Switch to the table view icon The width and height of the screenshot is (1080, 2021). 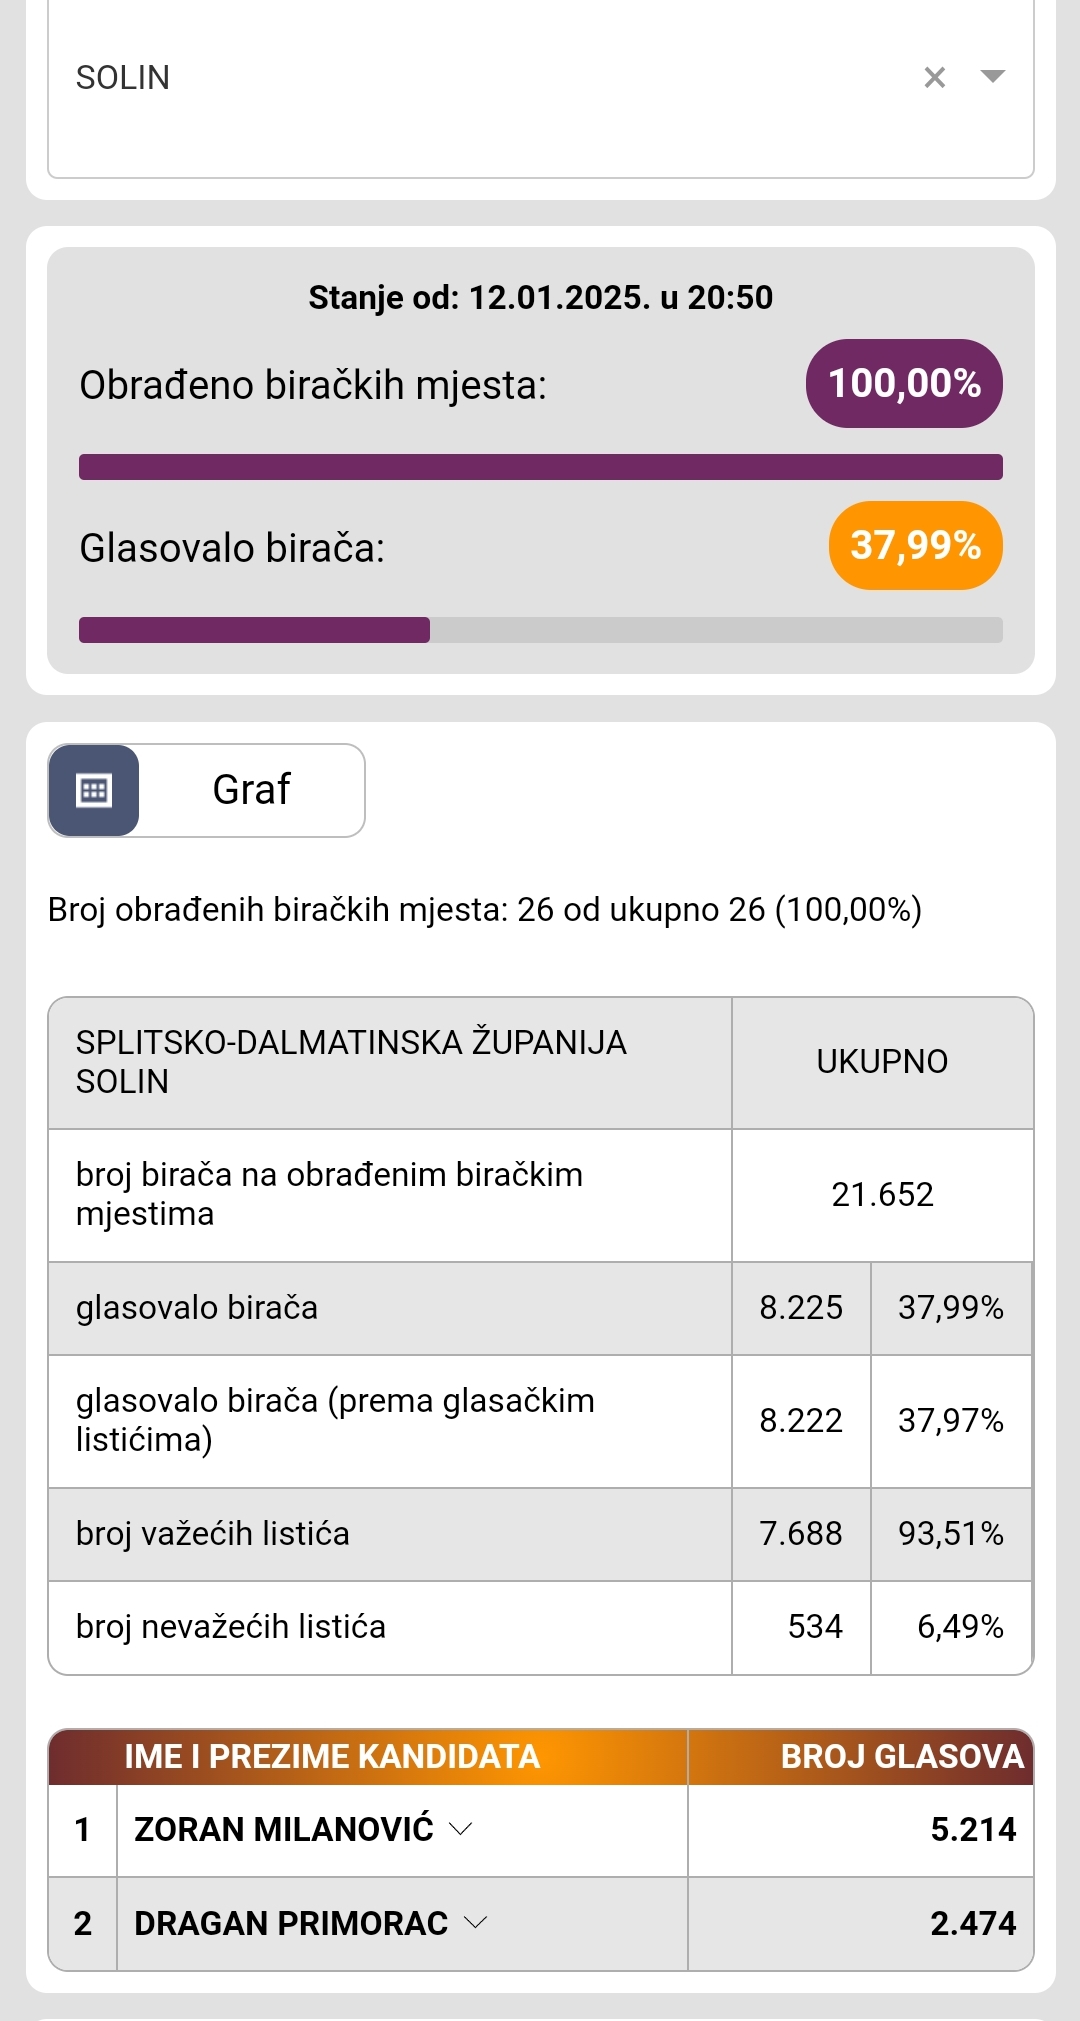(x=94, y=790)
